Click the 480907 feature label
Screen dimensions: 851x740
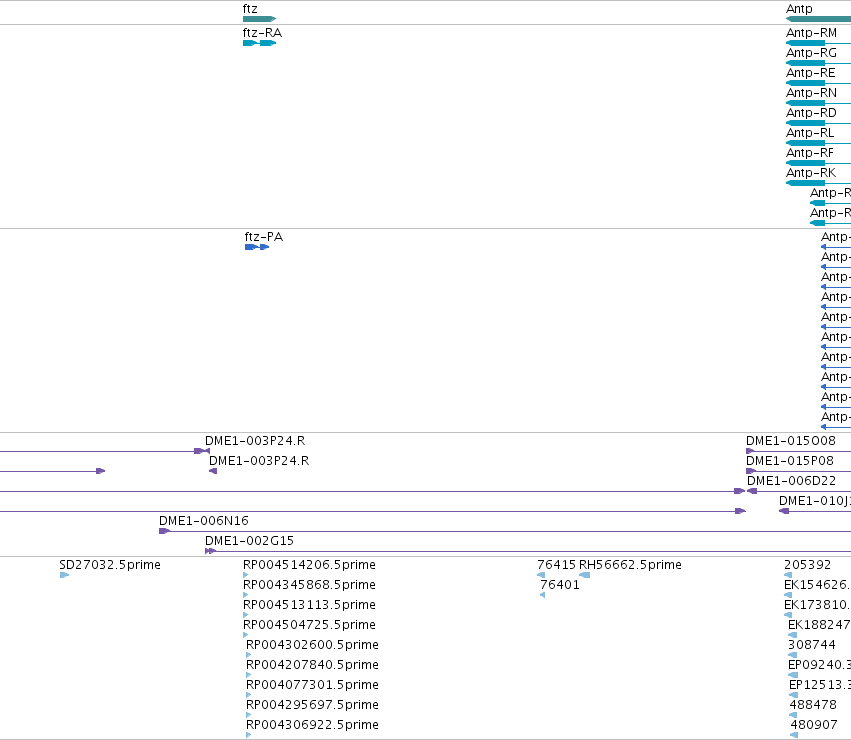tap(814, 725)
